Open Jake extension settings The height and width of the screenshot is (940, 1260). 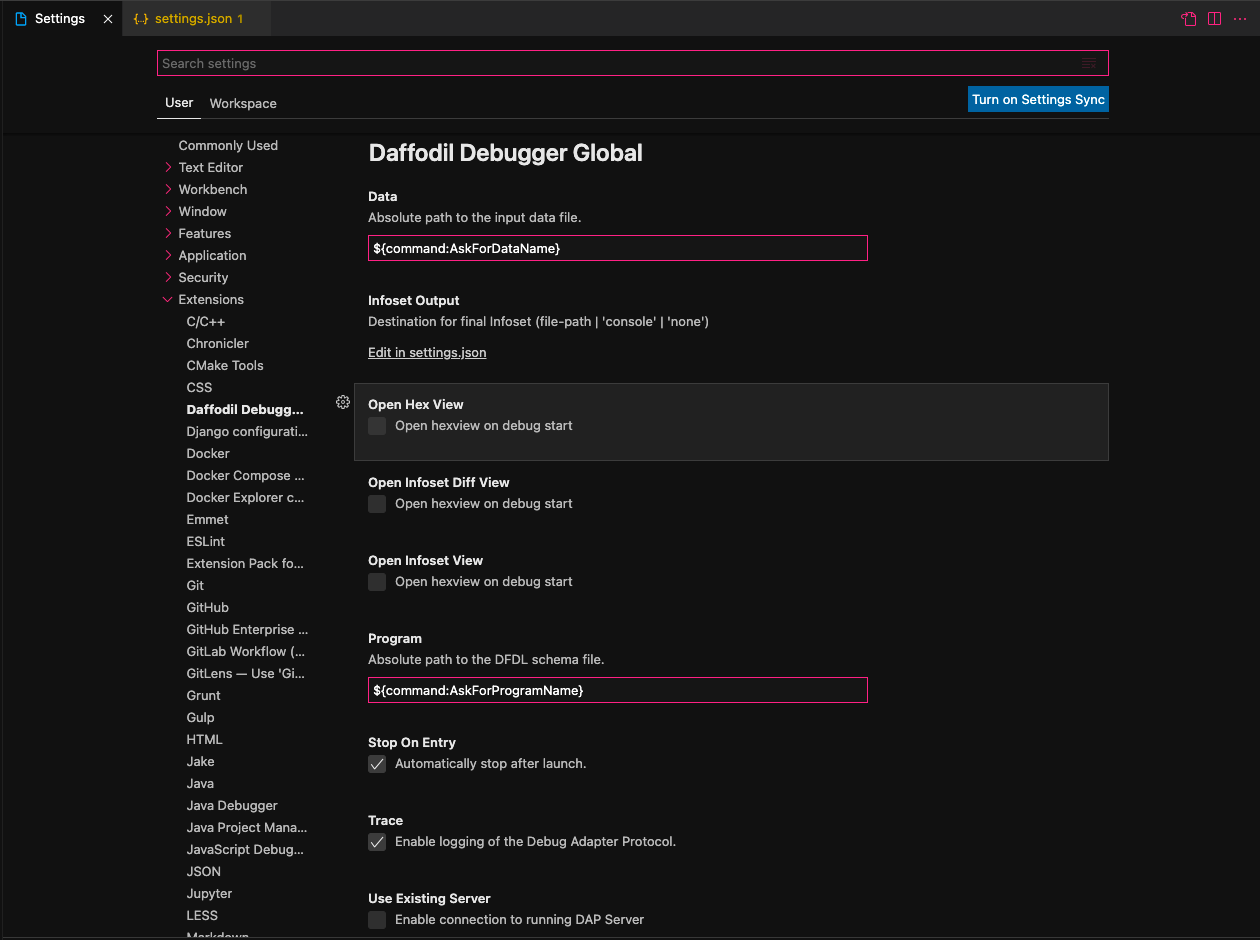pyautogui.click(x=200, y=761)
